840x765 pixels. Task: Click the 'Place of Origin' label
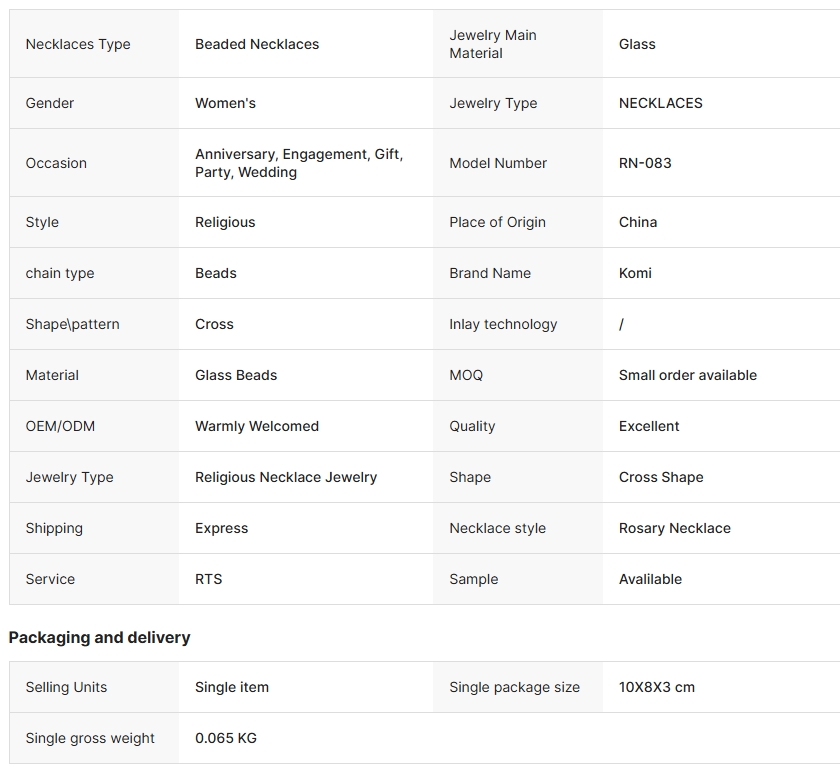[497, 222]
